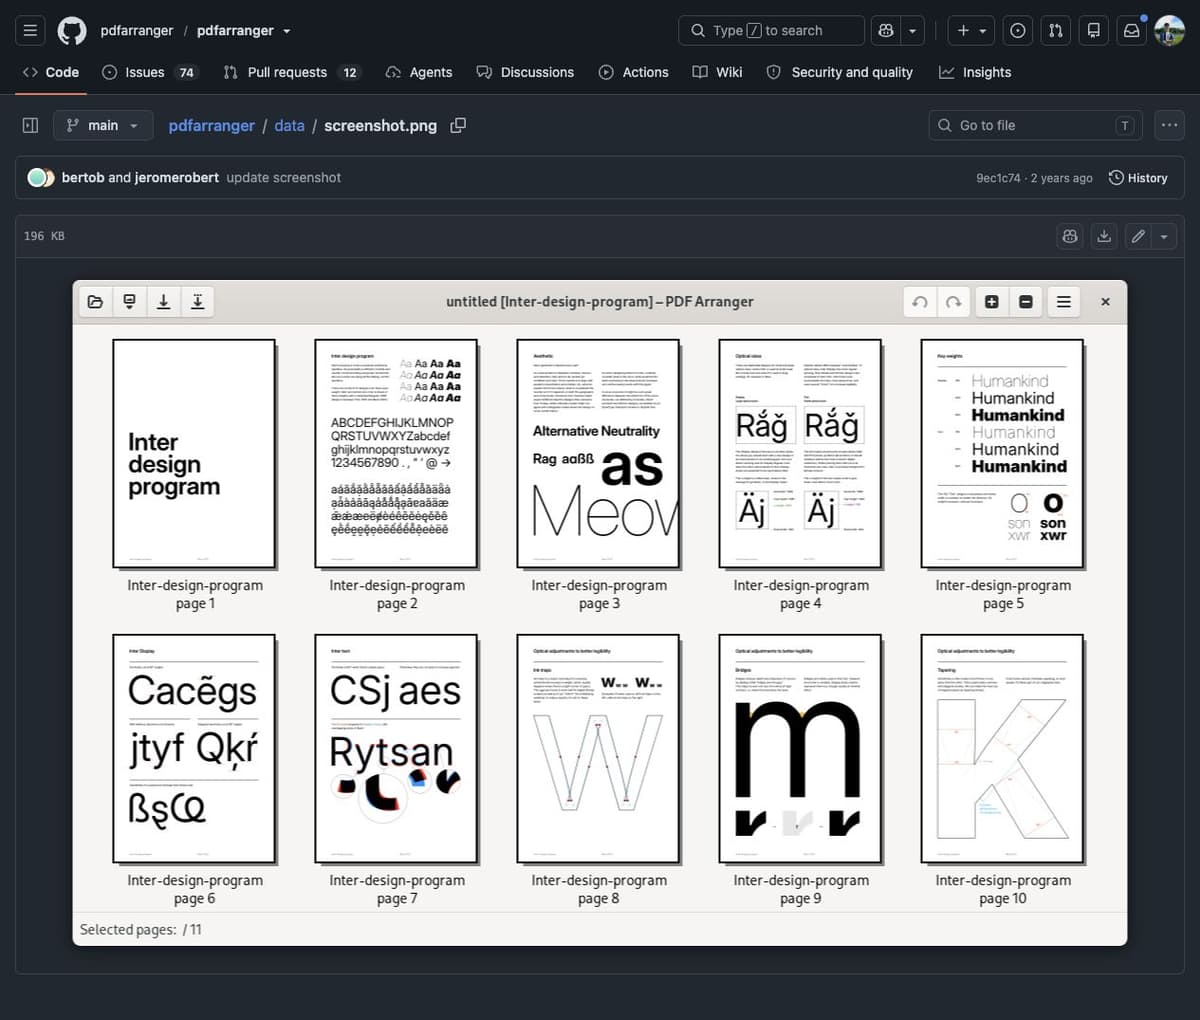Viewport: 1200px width, 1020px height.
Task: Select the page 8 W thumbnail
Action: click(x=598, y=748)
